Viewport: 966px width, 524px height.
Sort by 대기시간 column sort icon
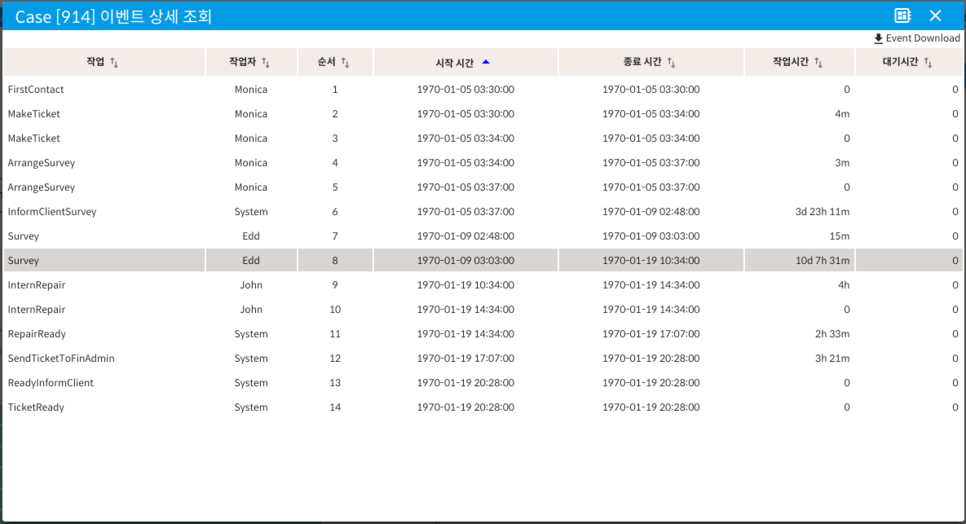(928, 63)
